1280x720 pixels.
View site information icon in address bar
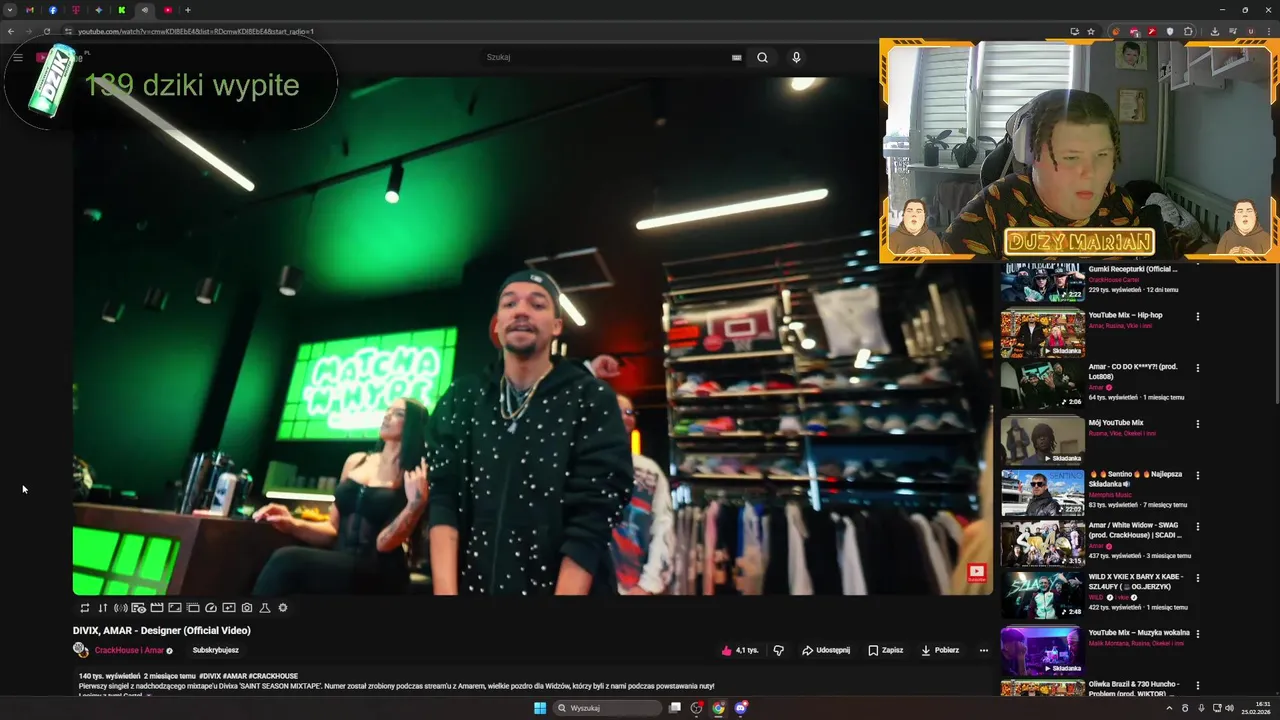pos(68,31)
